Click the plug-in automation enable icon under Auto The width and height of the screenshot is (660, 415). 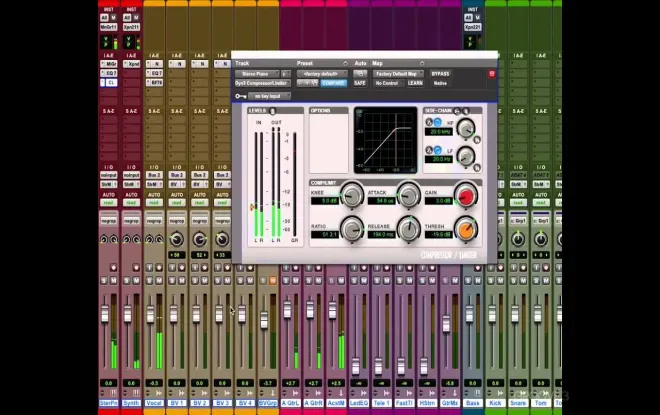360,74
